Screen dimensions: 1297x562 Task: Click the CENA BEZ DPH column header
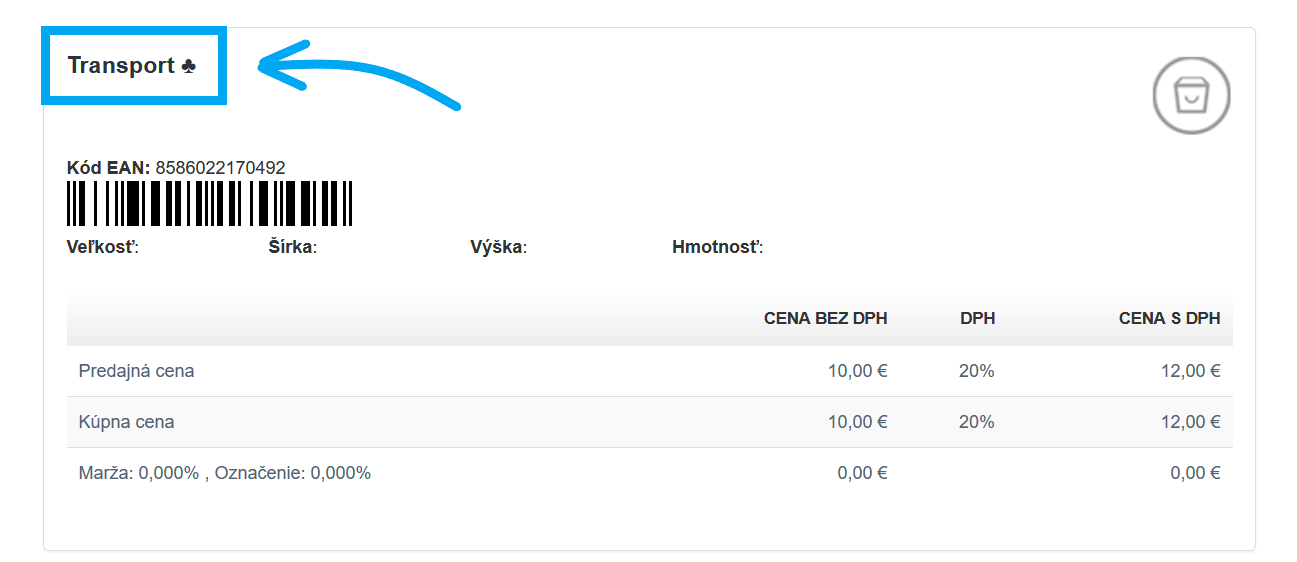(x=825, y=319)
